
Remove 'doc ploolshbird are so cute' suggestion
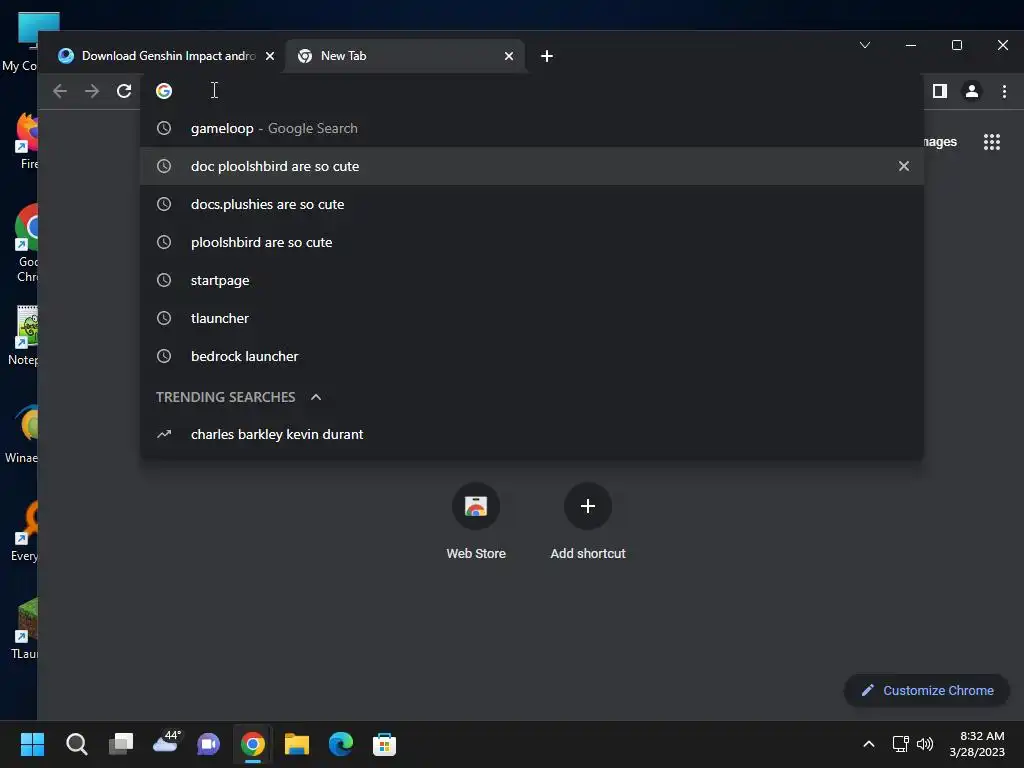pos(904,166)
